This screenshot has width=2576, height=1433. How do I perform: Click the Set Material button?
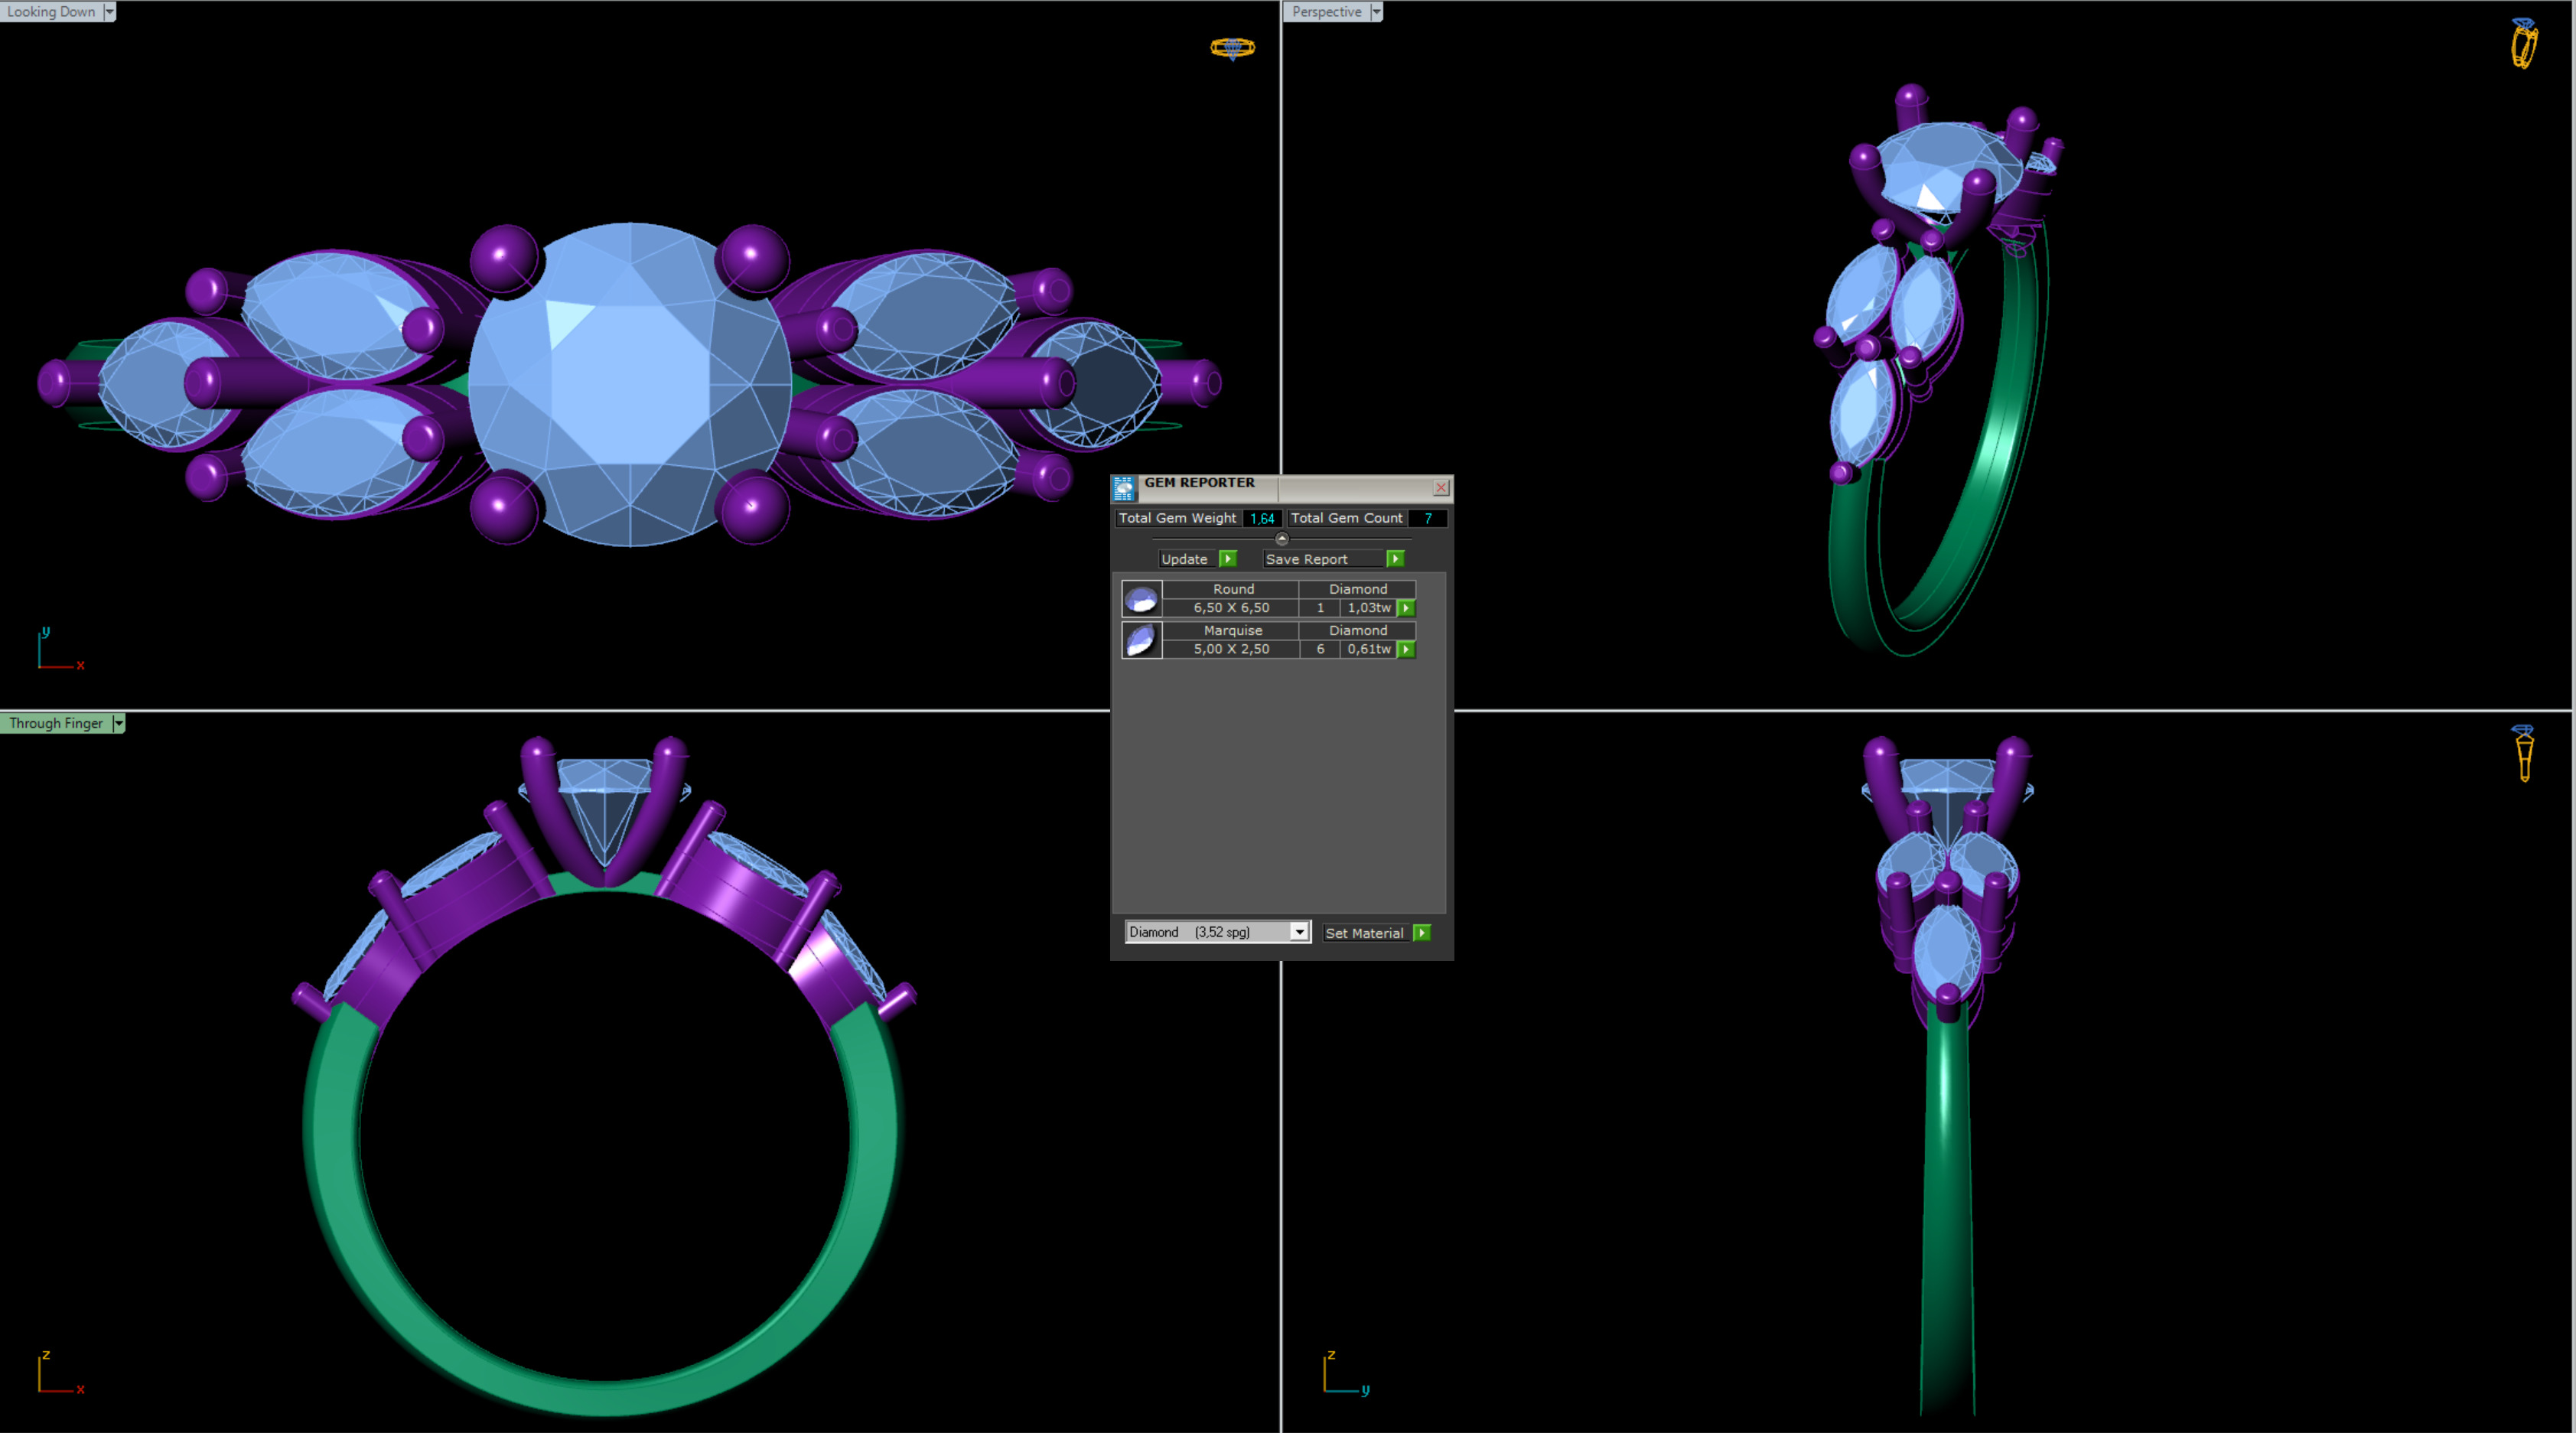pos(1364,933)
